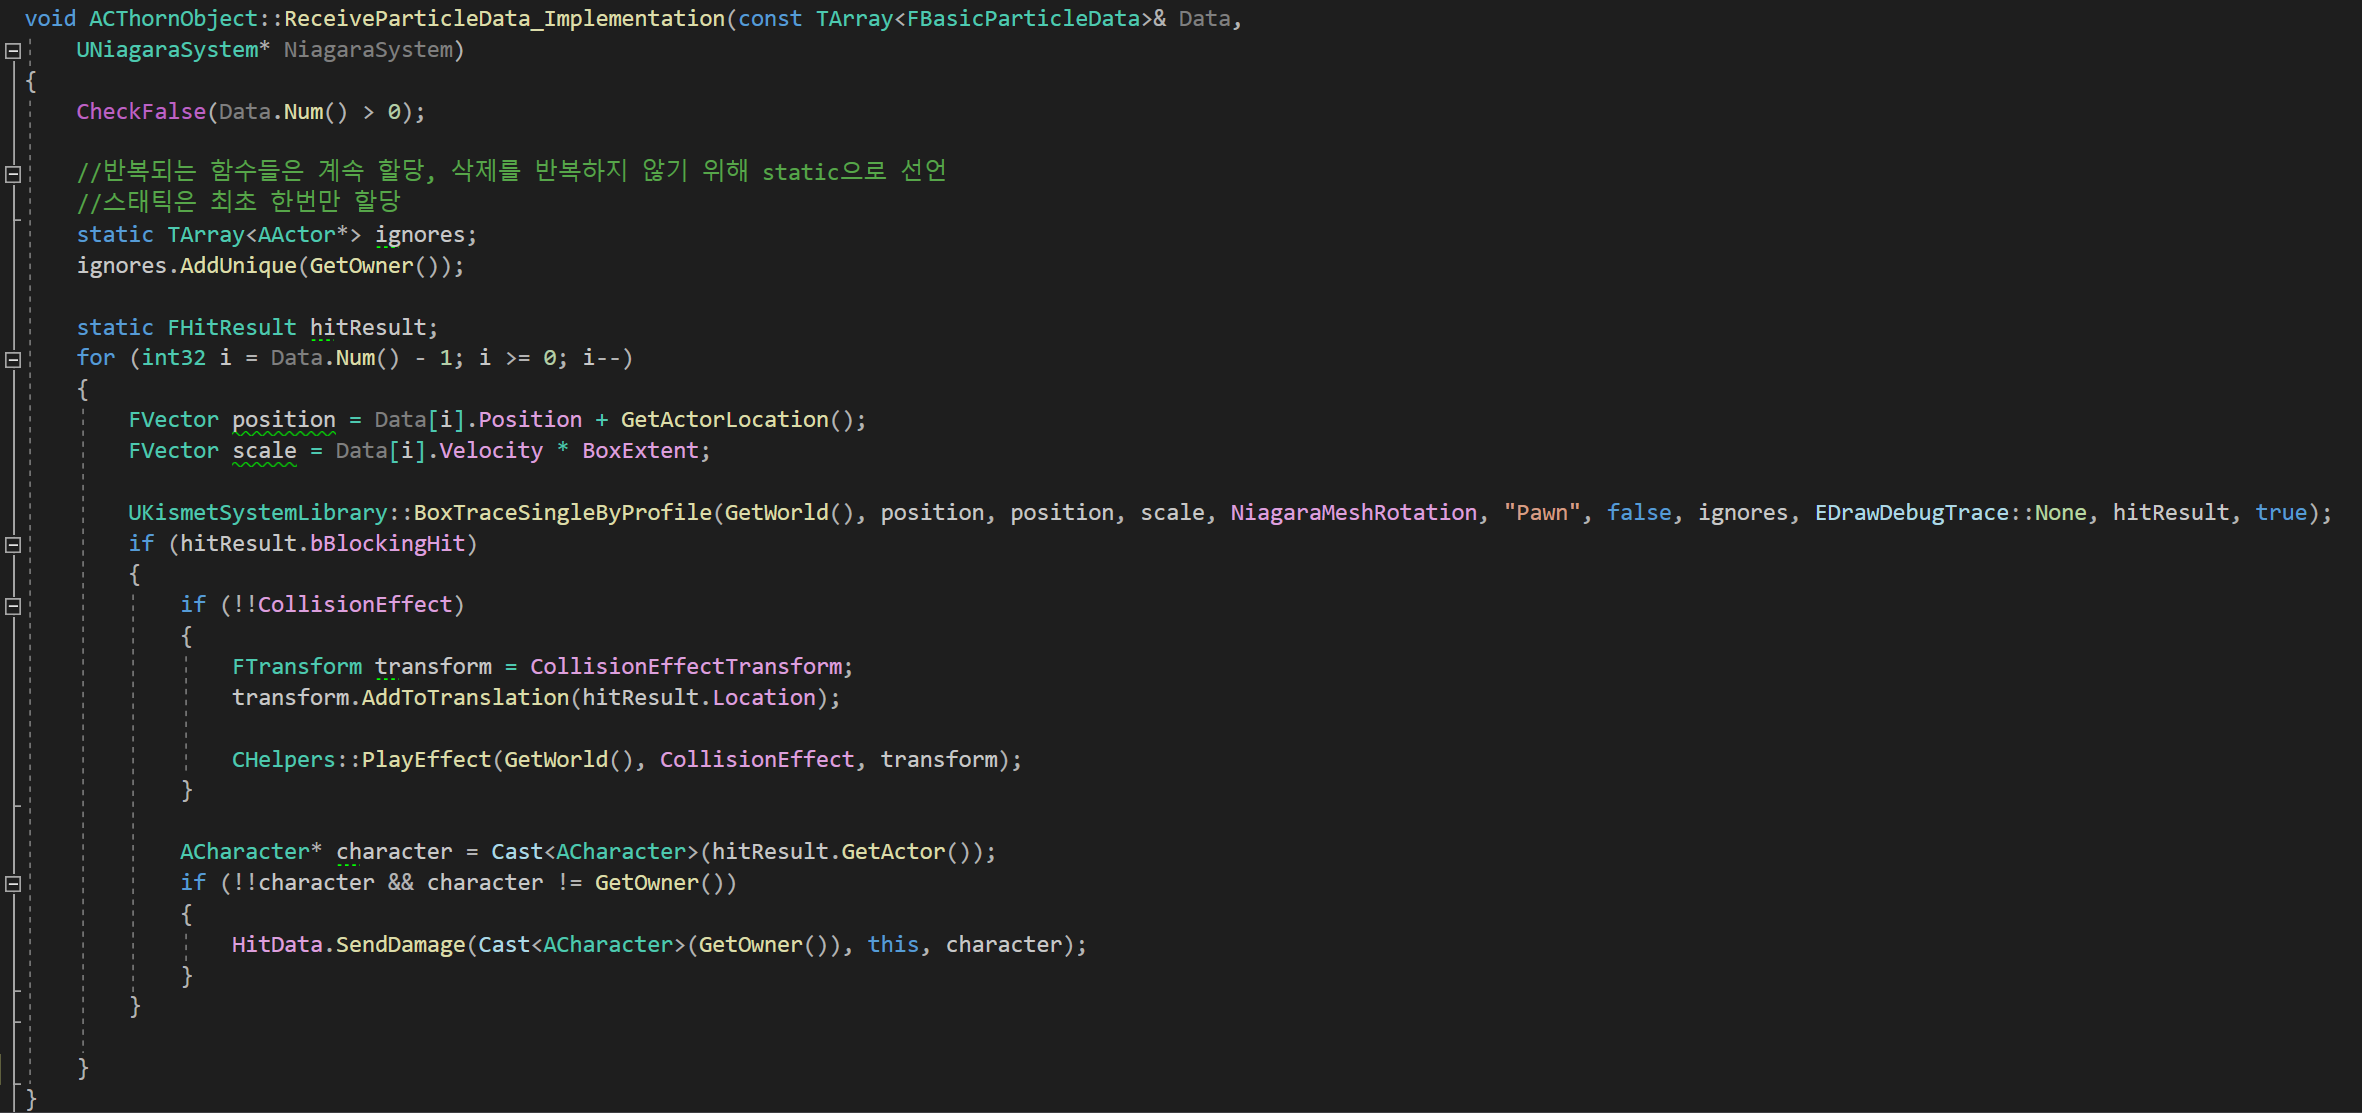
Task: Click the AddUnique method call
Action: (x=238, y=266)
